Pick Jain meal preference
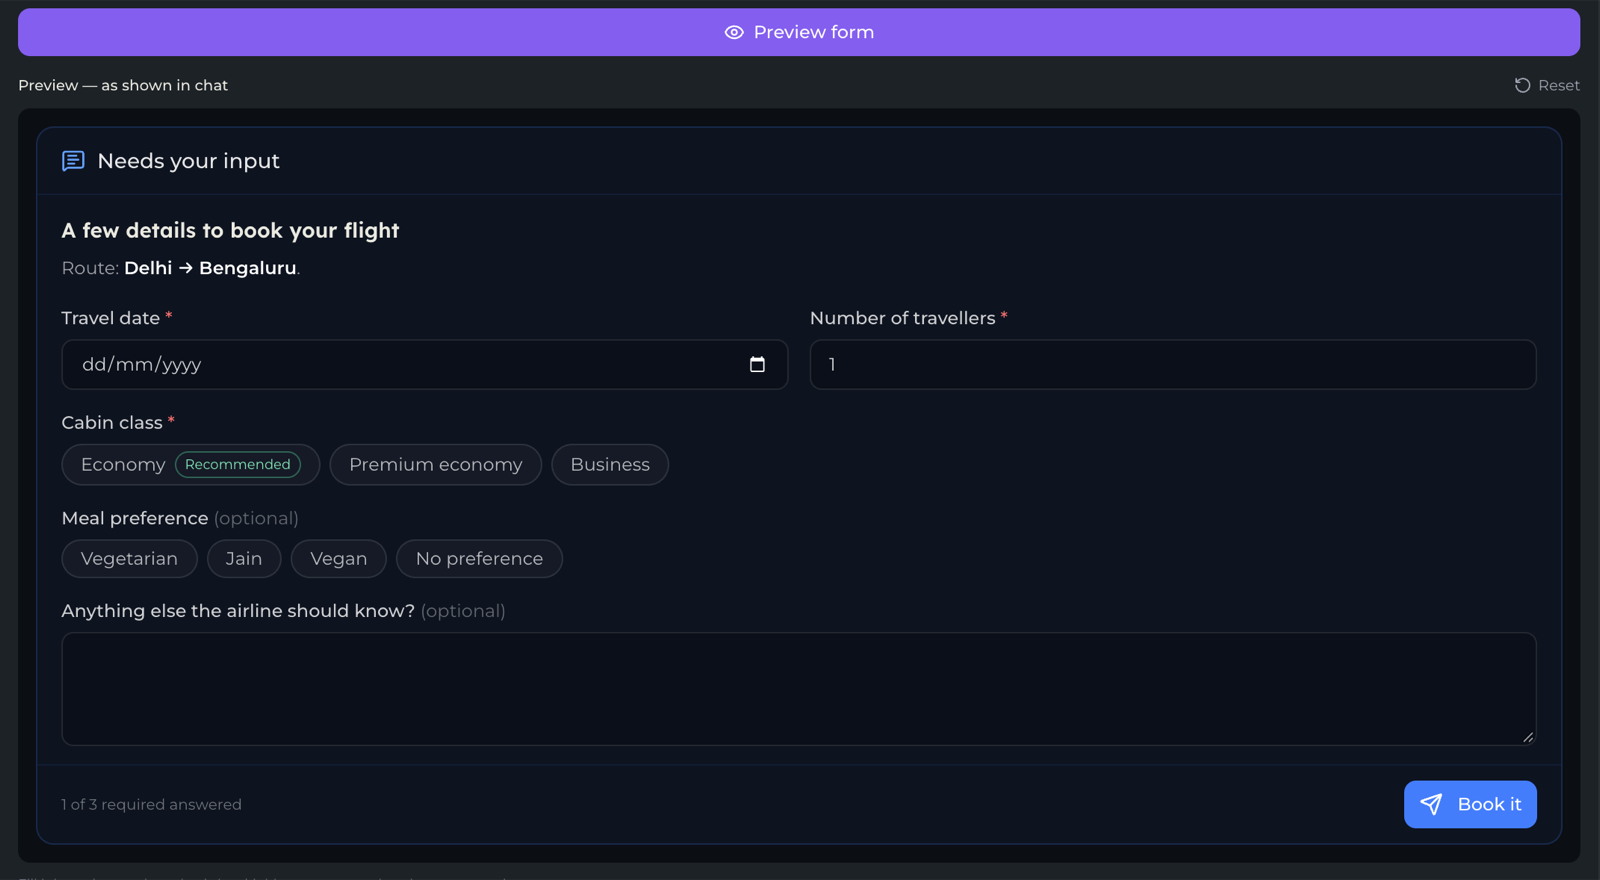Screen dimensions: 1600x880 [244, 559]
